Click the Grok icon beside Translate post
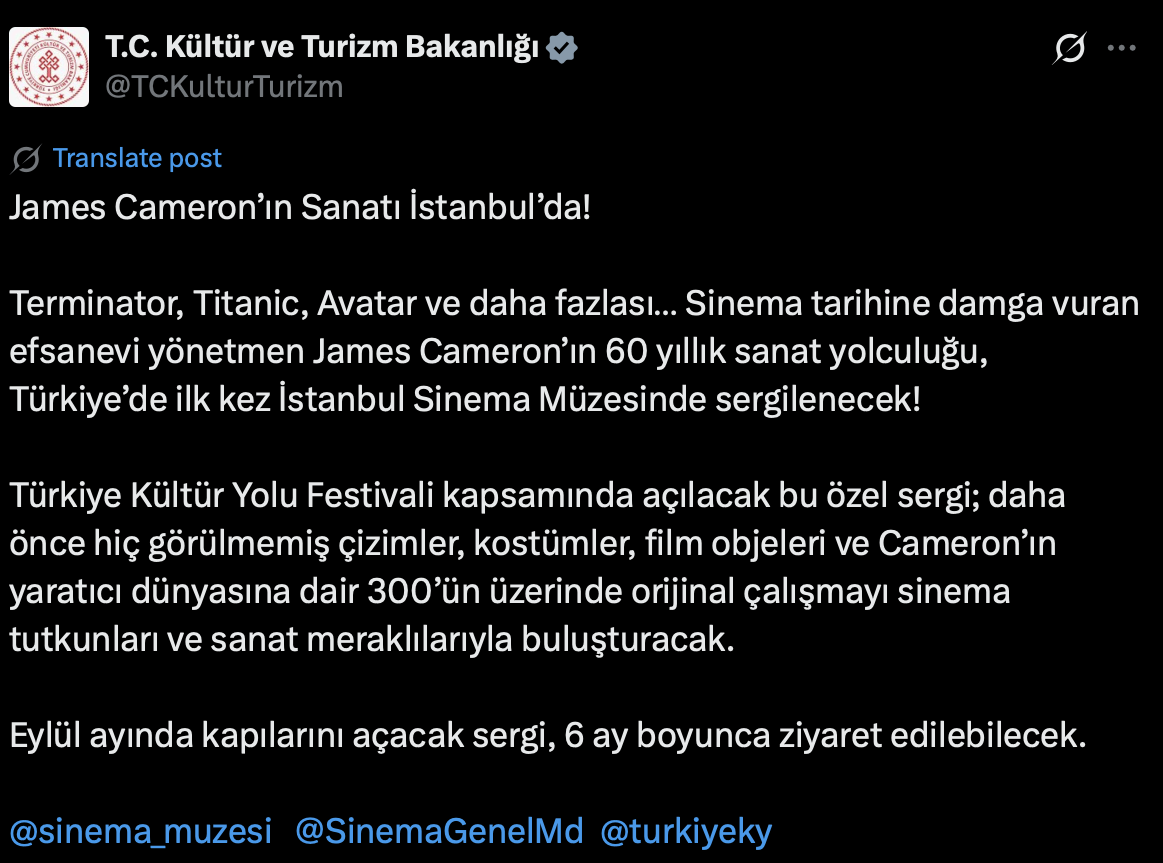1163x863 pixels. pos(26,159)
